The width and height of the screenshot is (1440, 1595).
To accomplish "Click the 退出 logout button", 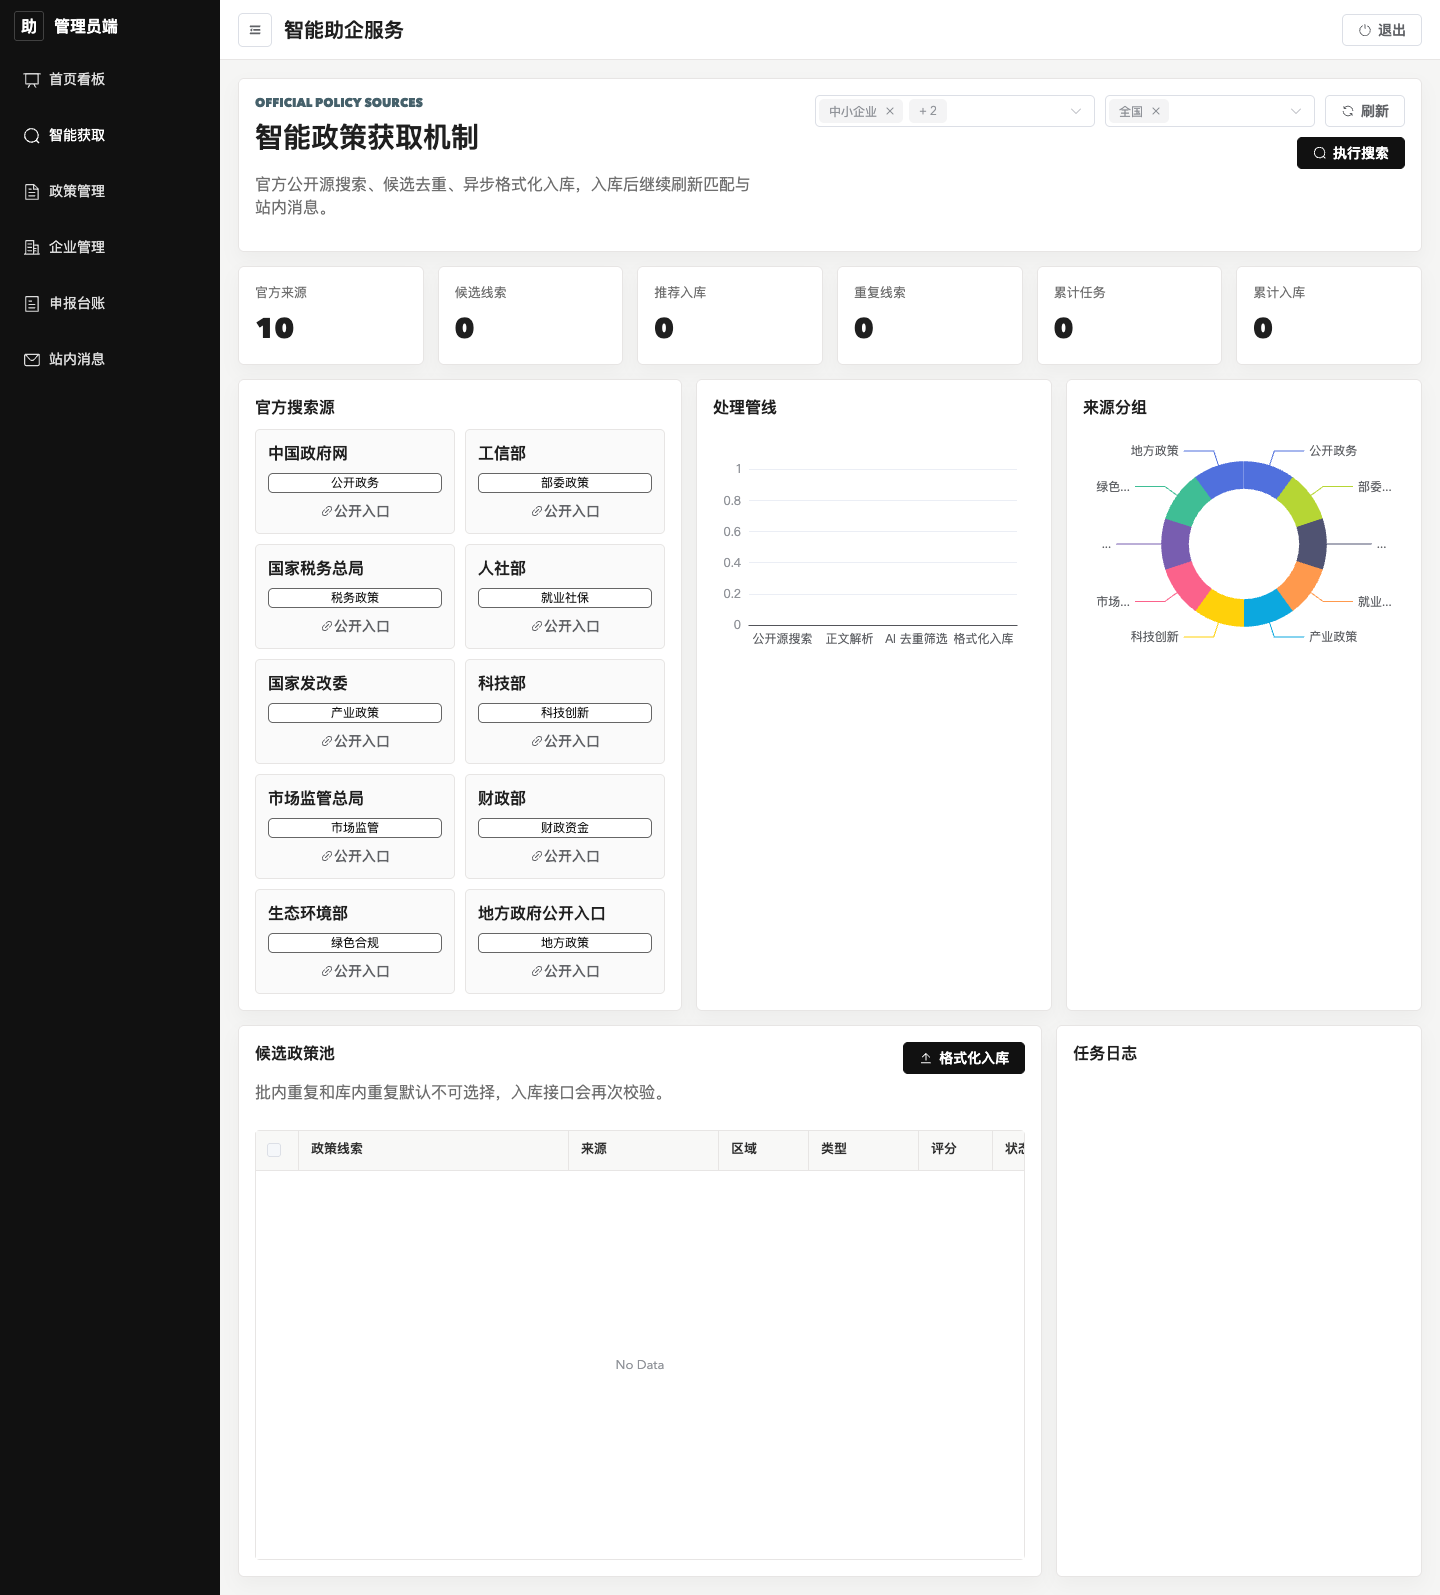I will (1381, 30).
